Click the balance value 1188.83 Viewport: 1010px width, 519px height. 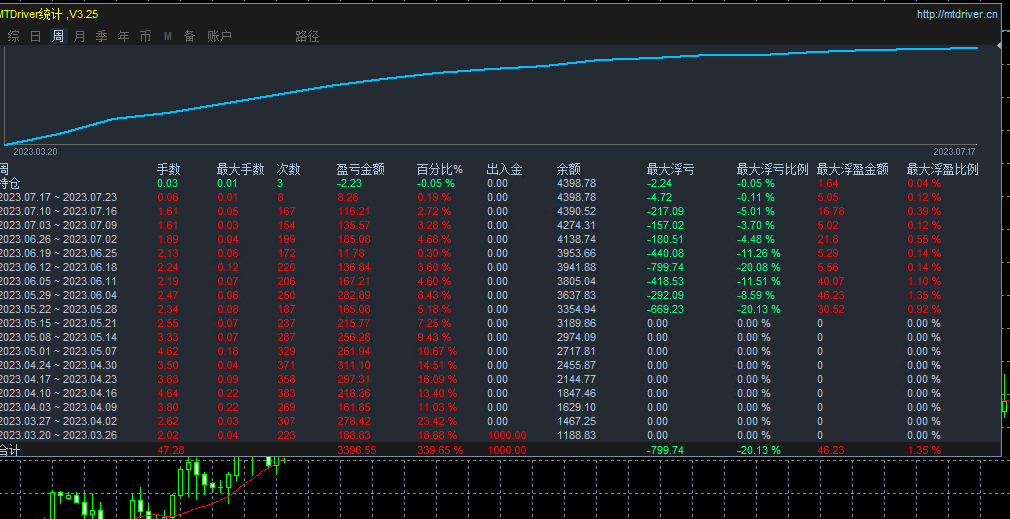point(576,435)
